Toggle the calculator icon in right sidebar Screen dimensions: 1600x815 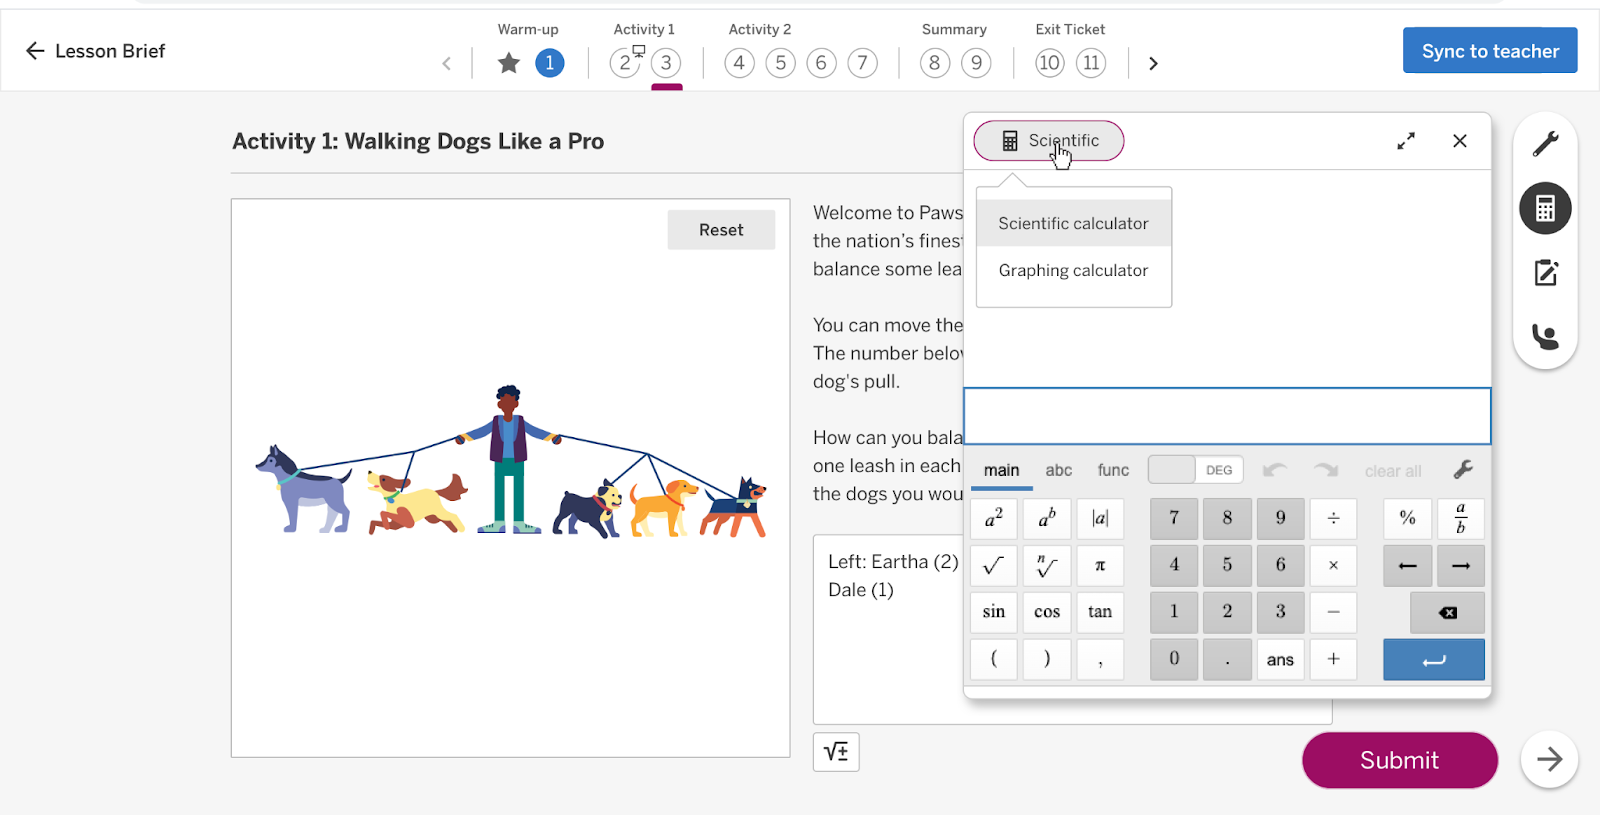point(1545,208)
